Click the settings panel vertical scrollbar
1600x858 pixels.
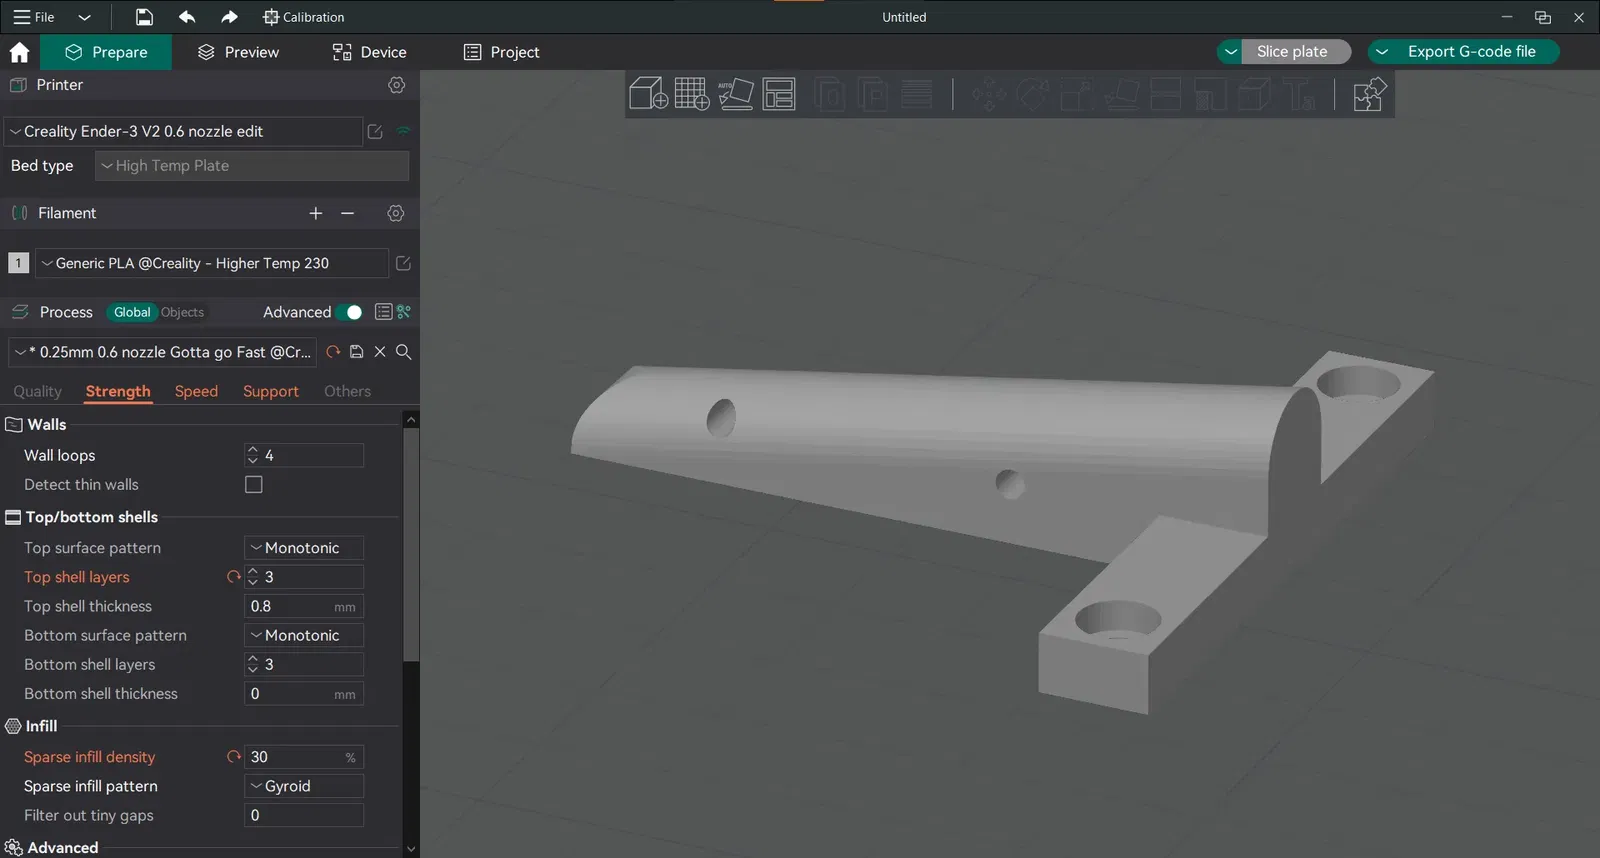(411, 545)
